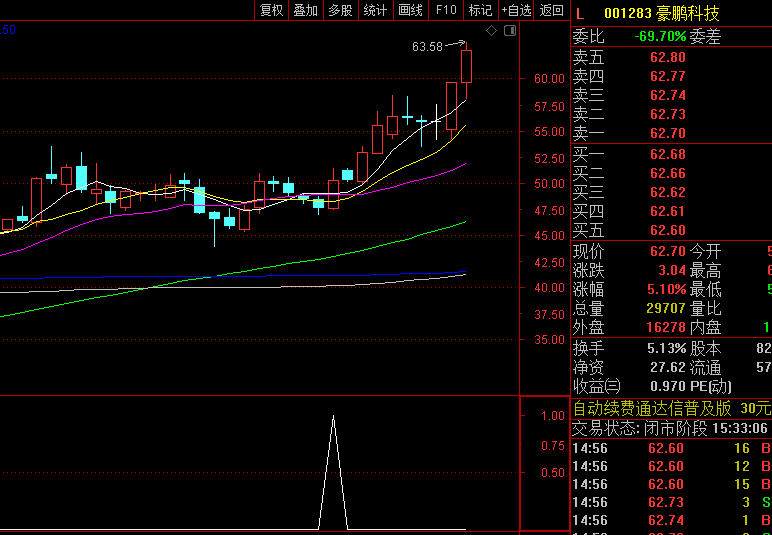
Task: Click the 14:56 trade at 62.74
Action: [x=672, y=520]
